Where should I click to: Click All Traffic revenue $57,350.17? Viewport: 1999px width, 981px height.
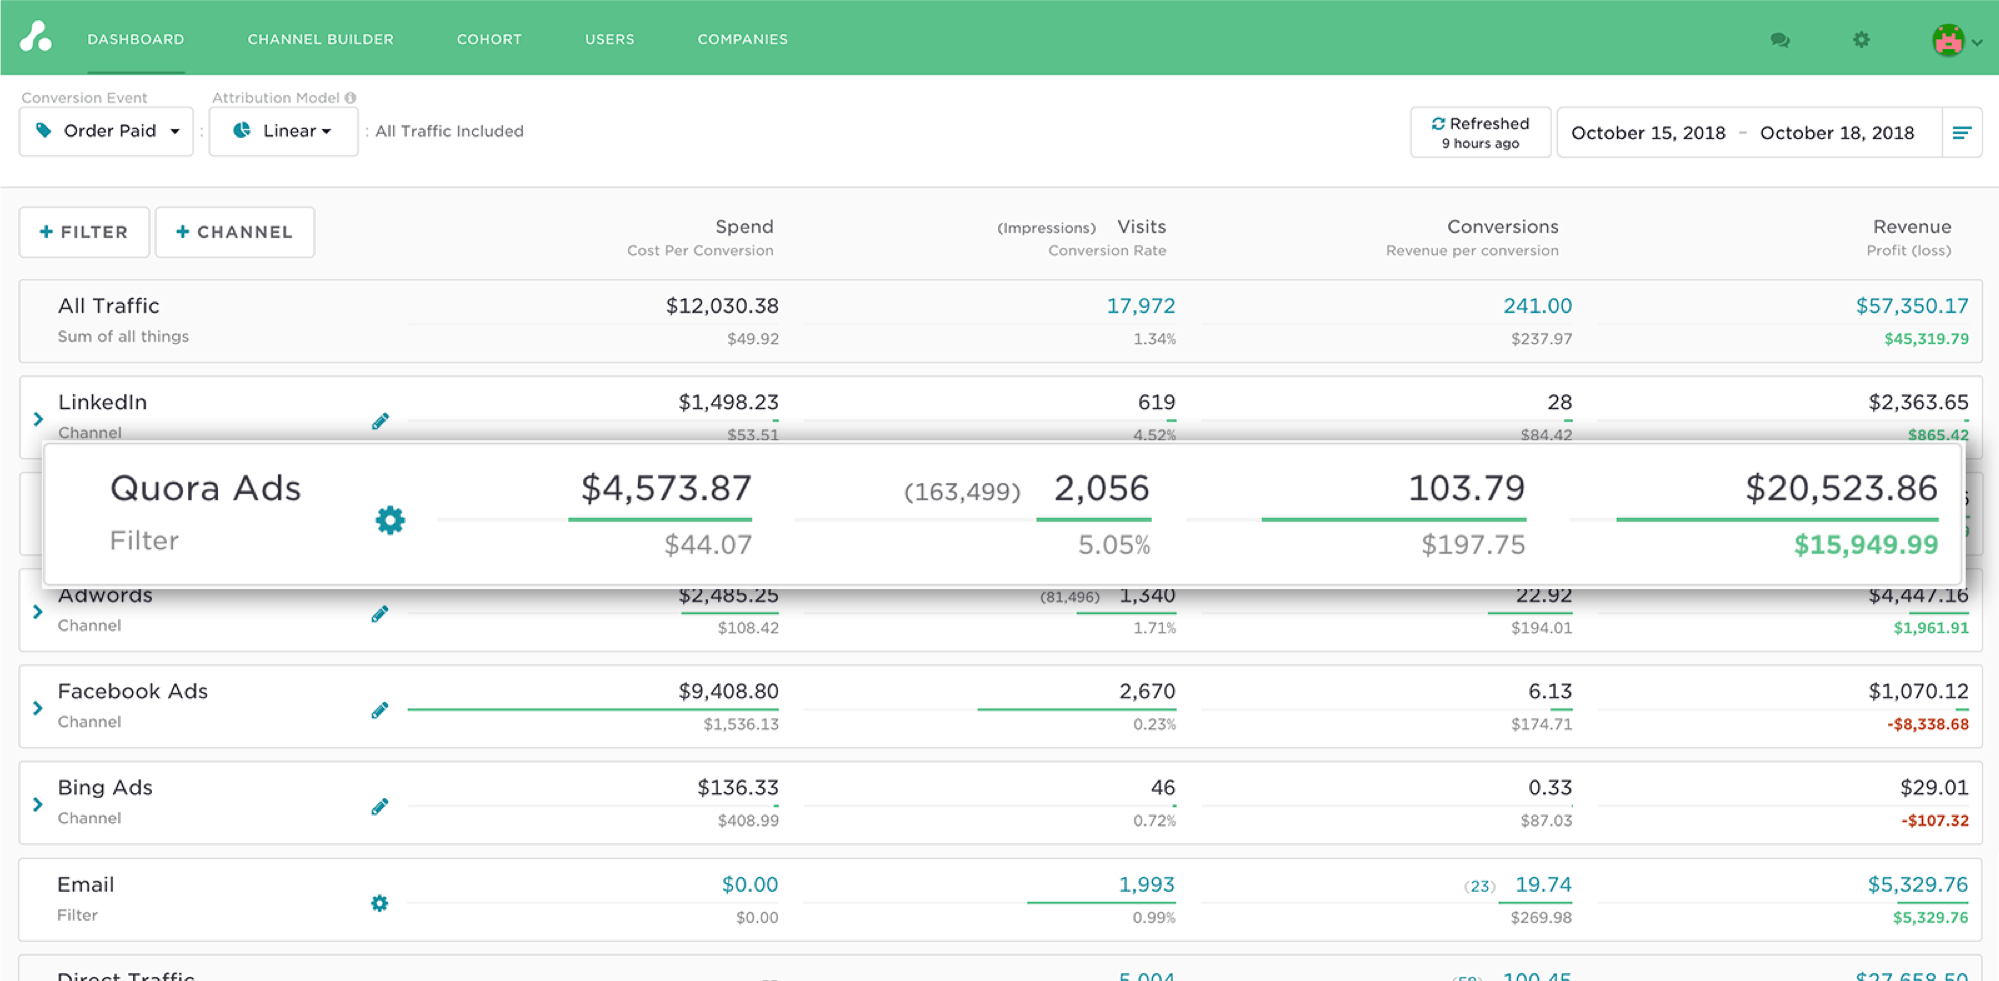click(1912, 306)
